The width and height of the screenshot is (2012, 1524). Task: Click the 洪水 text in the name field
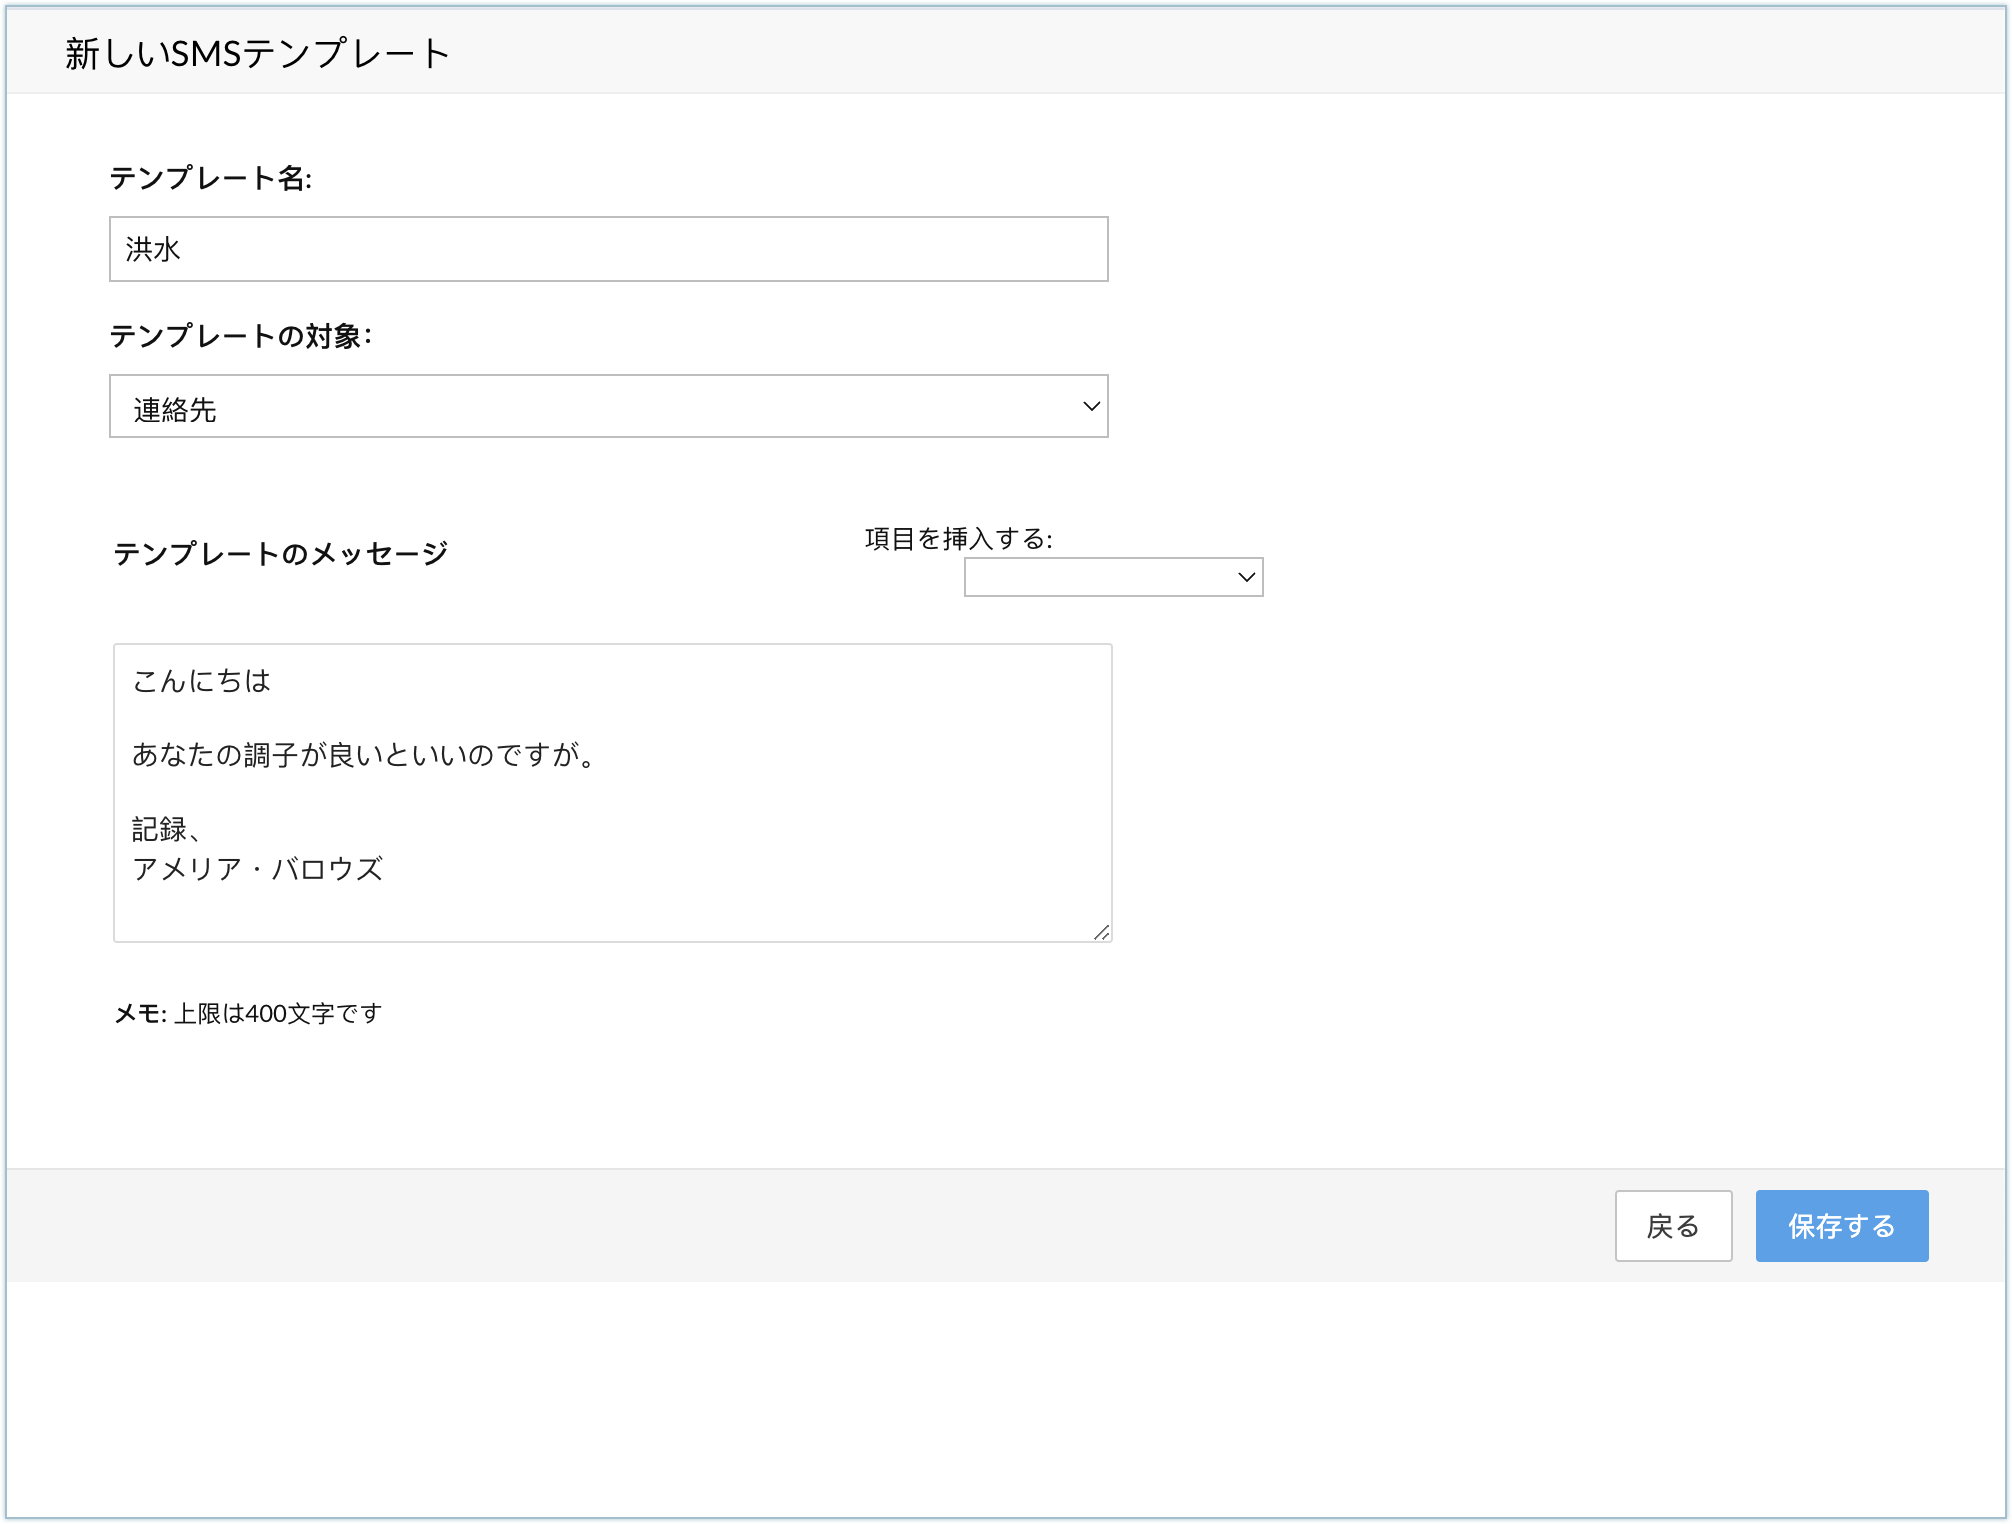153,250
